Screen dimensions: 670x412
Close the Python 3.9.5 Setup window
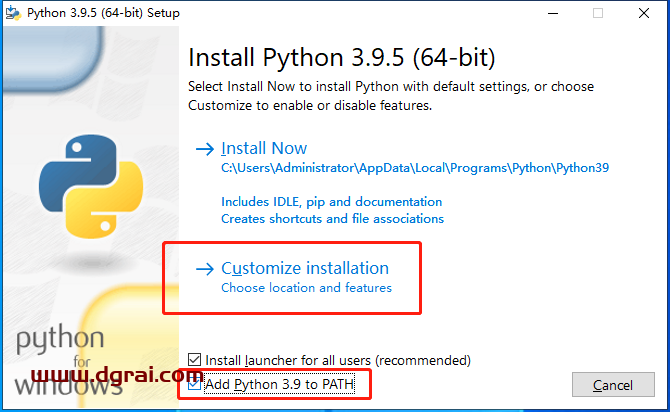[x=644, y=13]
